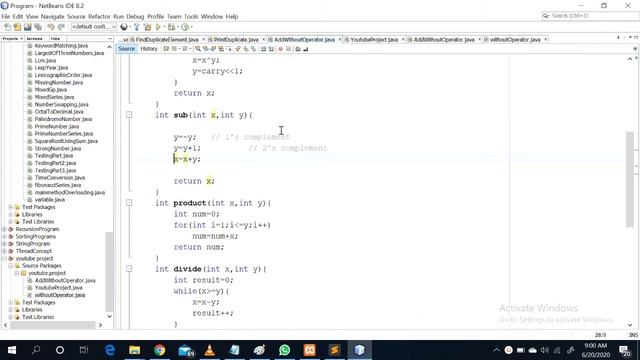Minimize the Projects panel group icon

click(x=110, y=39)
